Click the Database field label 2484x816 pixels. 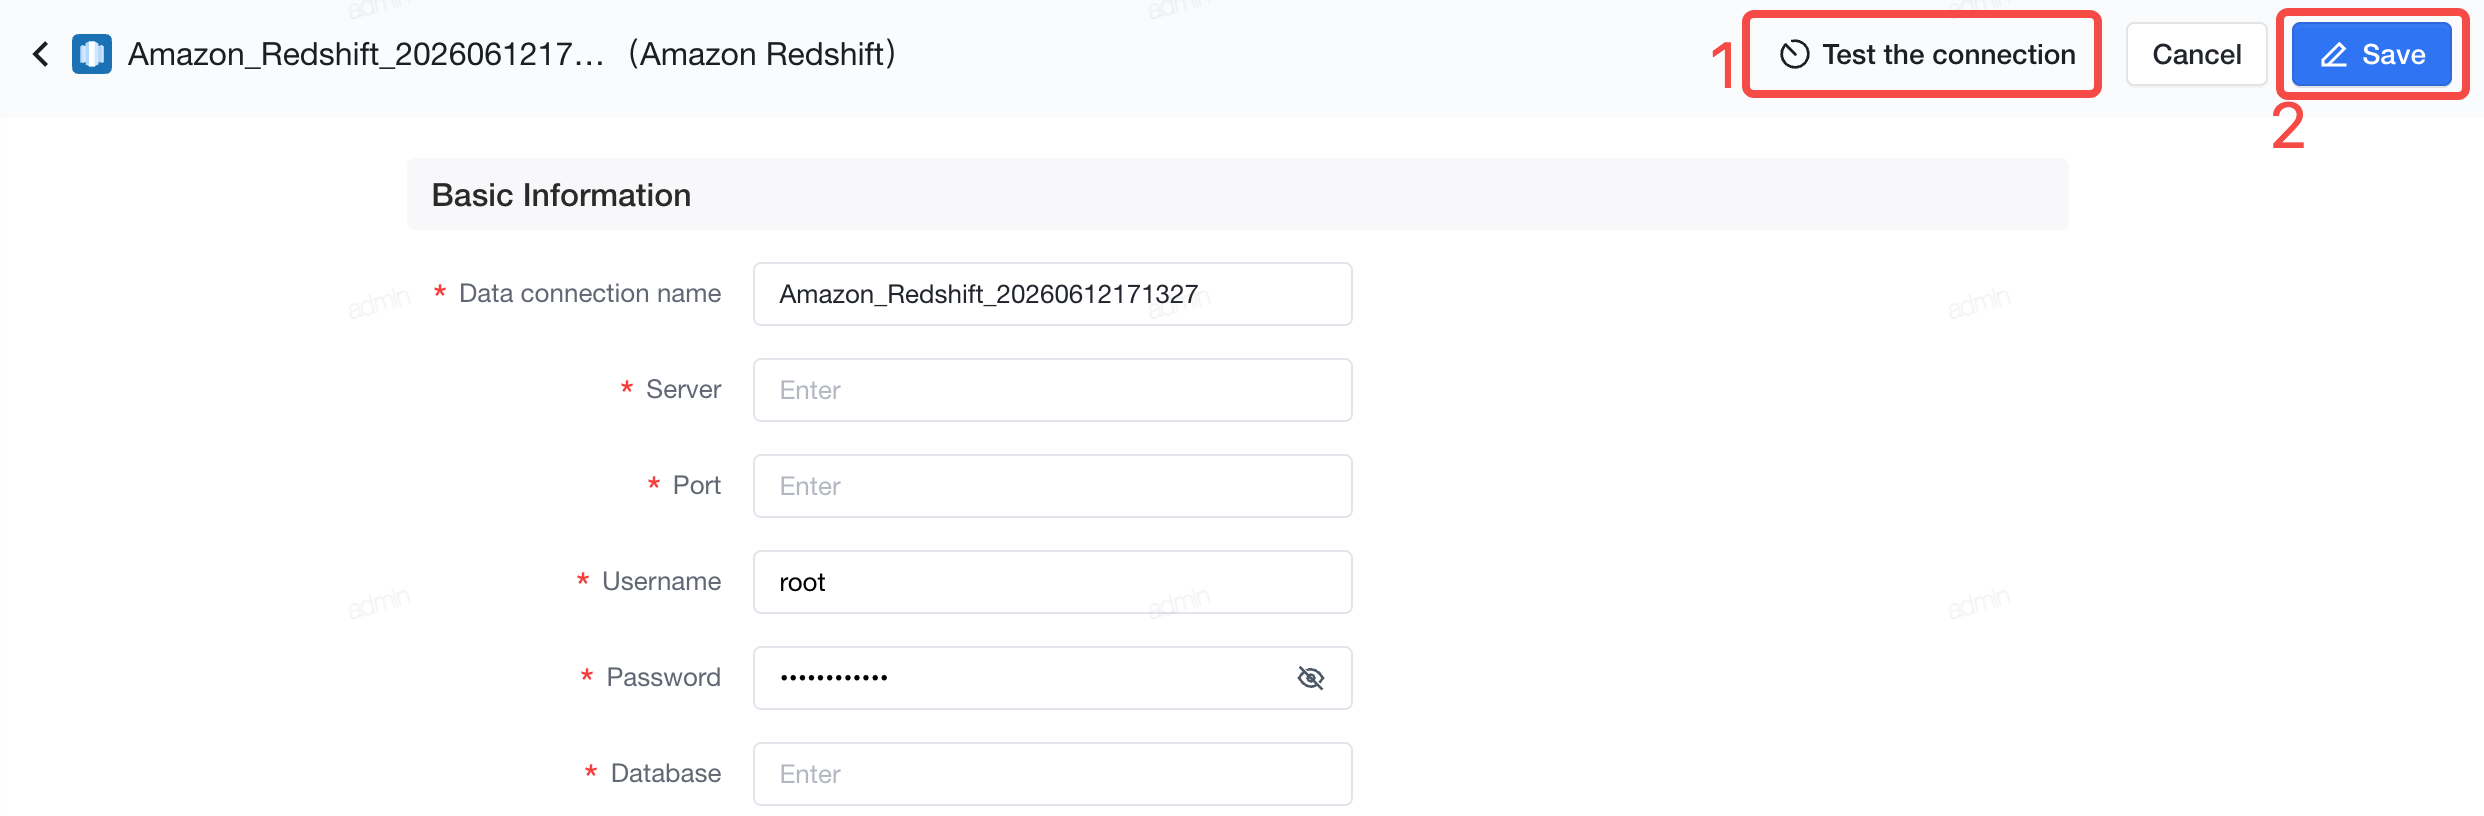coord(665,773)
